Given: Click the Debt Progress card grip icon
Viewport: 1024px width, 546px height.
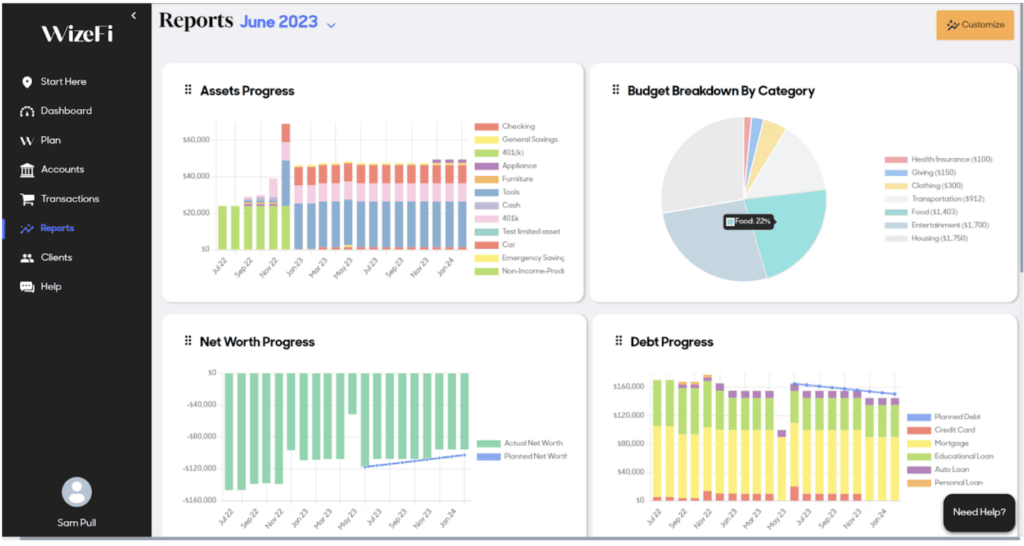Looking at the screenshot, I should [616, 342].
